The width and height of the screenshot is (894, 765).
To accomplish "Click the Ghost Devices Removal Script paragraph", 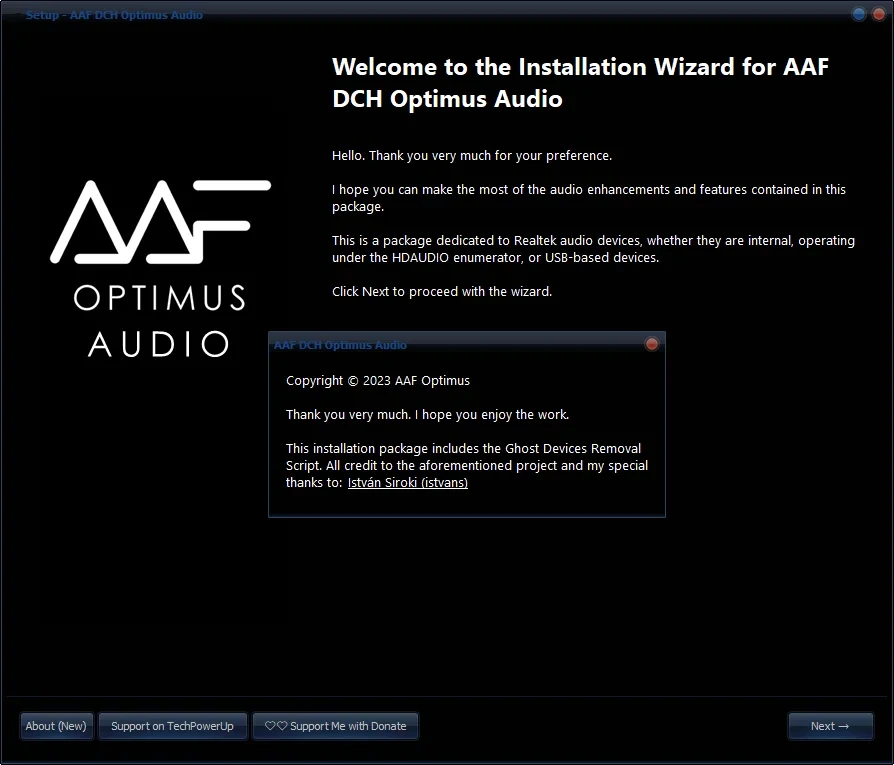I will pyautogui.click(x=466, y=465).
